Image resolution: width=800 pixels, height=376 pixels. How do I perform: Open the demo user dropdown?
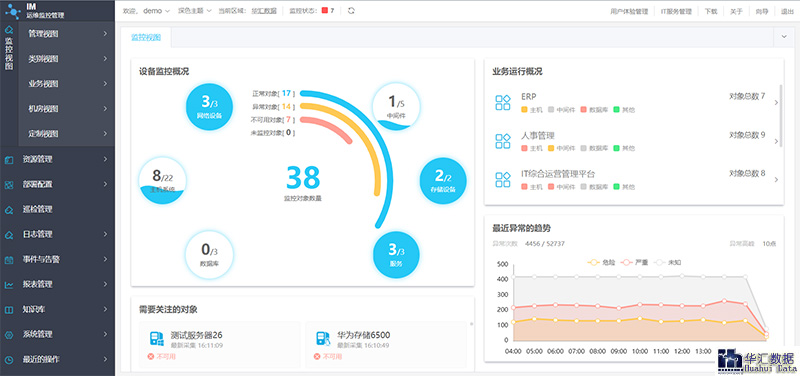(156, 11)
